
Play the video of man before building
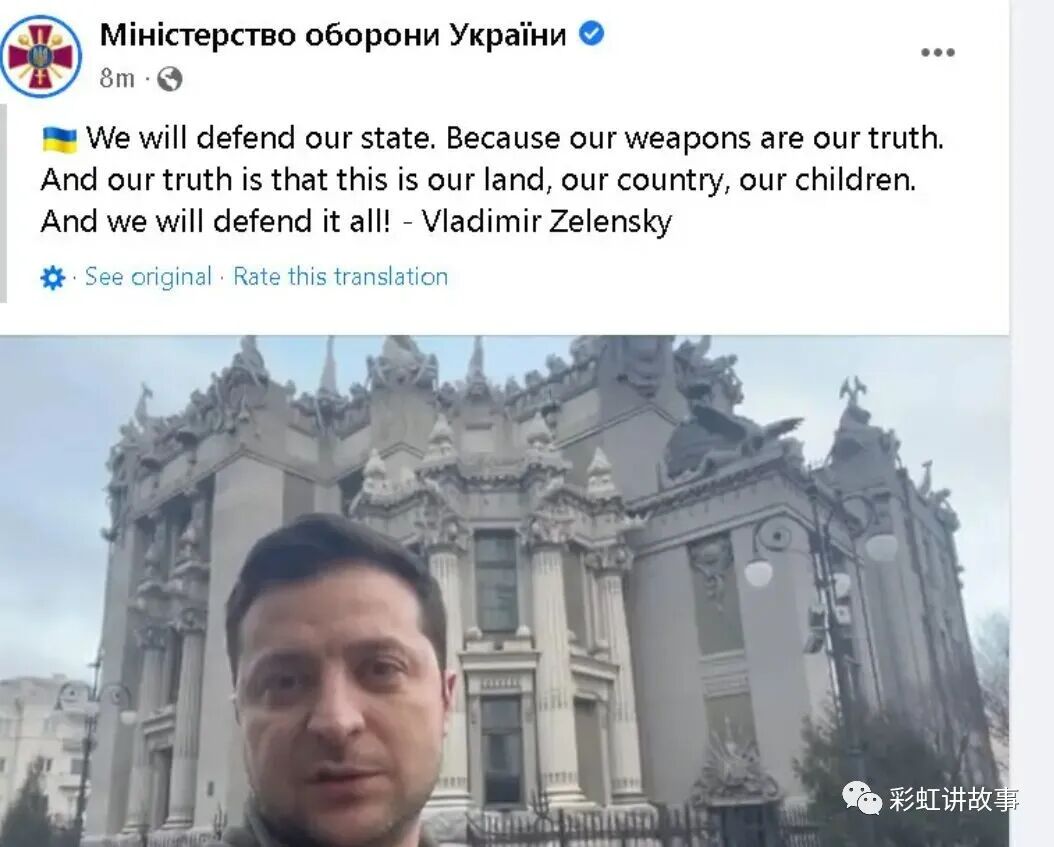click(x=504, y=591)
